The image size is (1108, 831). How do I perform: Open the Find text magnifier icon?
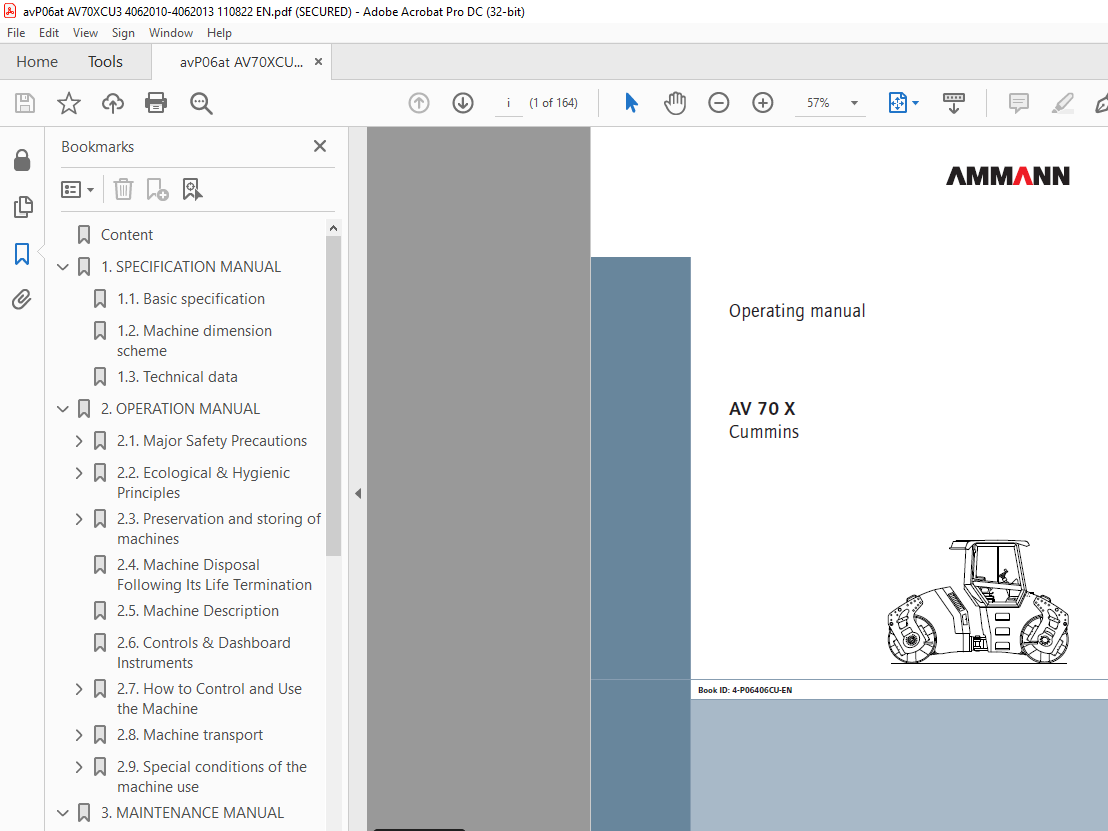[x=201, y=103]
